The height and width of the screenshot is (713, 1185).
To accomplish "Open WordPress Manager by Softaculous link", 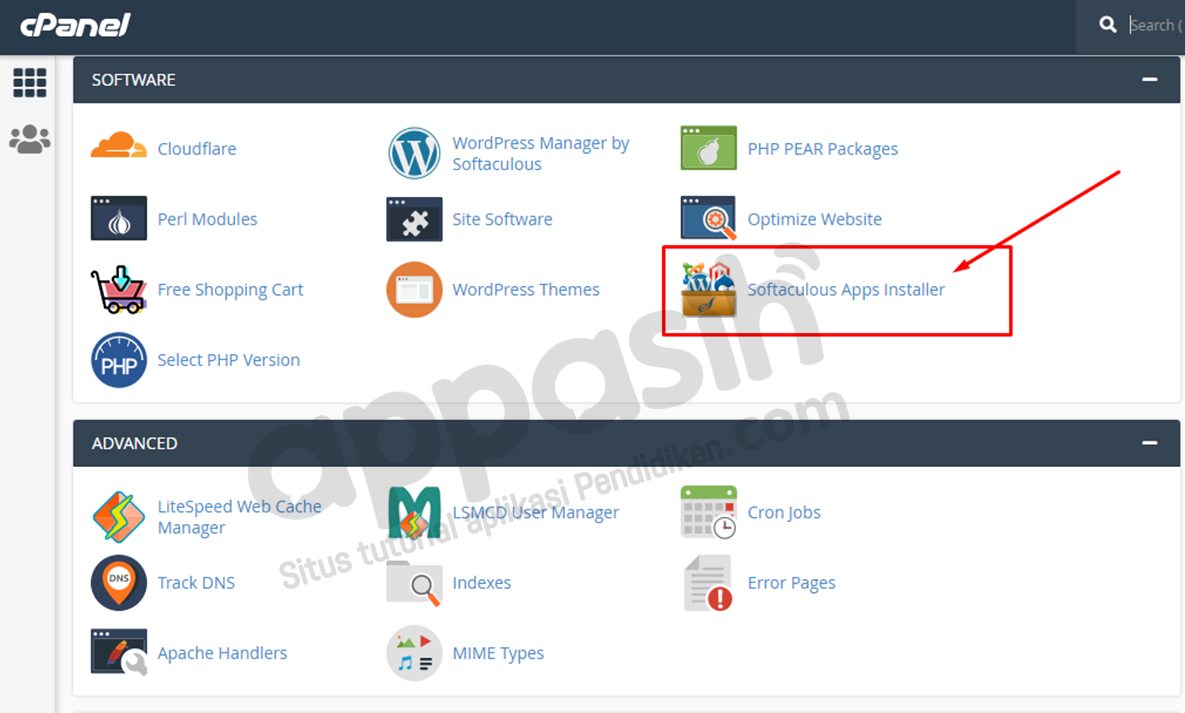I will [x=540, y=153].
